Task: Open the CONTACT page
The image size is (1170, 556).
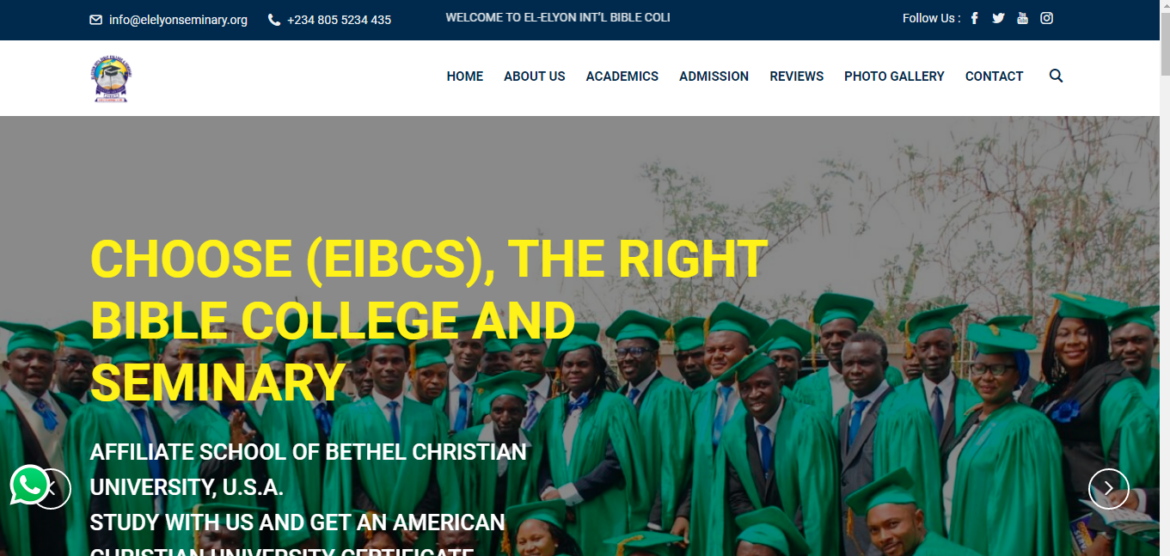Action: (994, 76)
